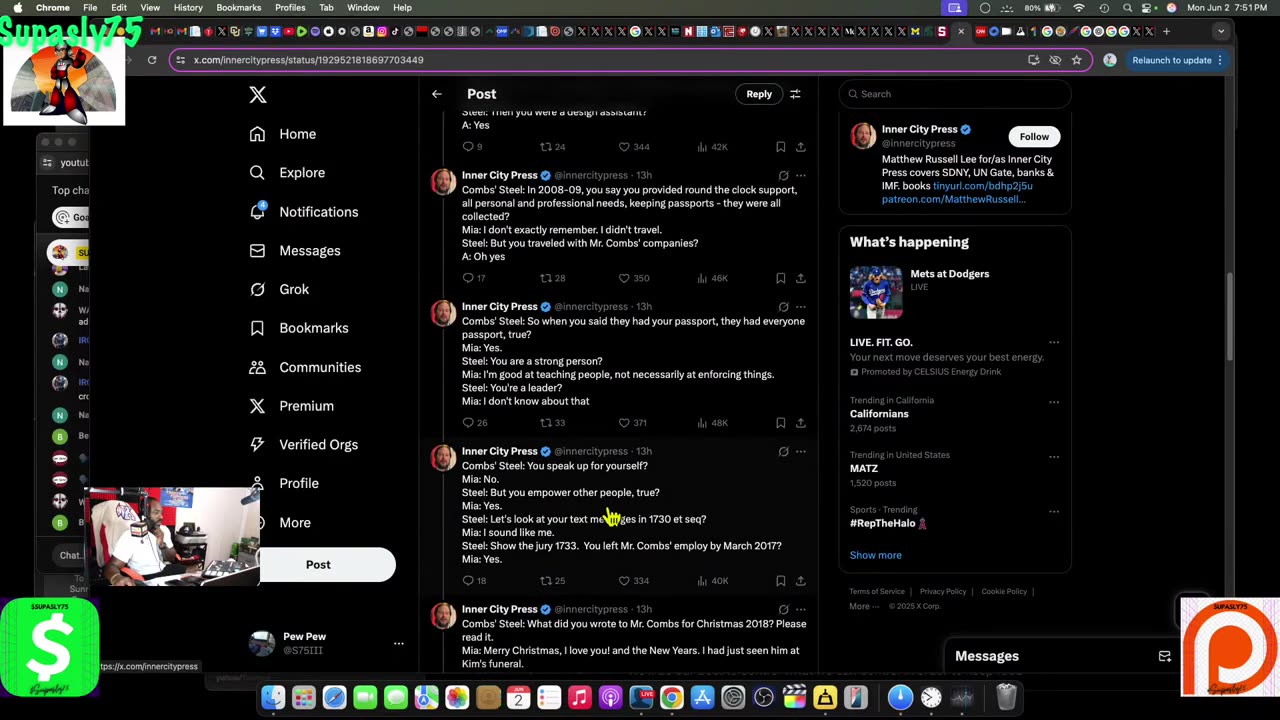This screenshot has height=720, width=1280.
Task: Open more options for LIVE. FIT. GO. ad
Action: 1054,343
